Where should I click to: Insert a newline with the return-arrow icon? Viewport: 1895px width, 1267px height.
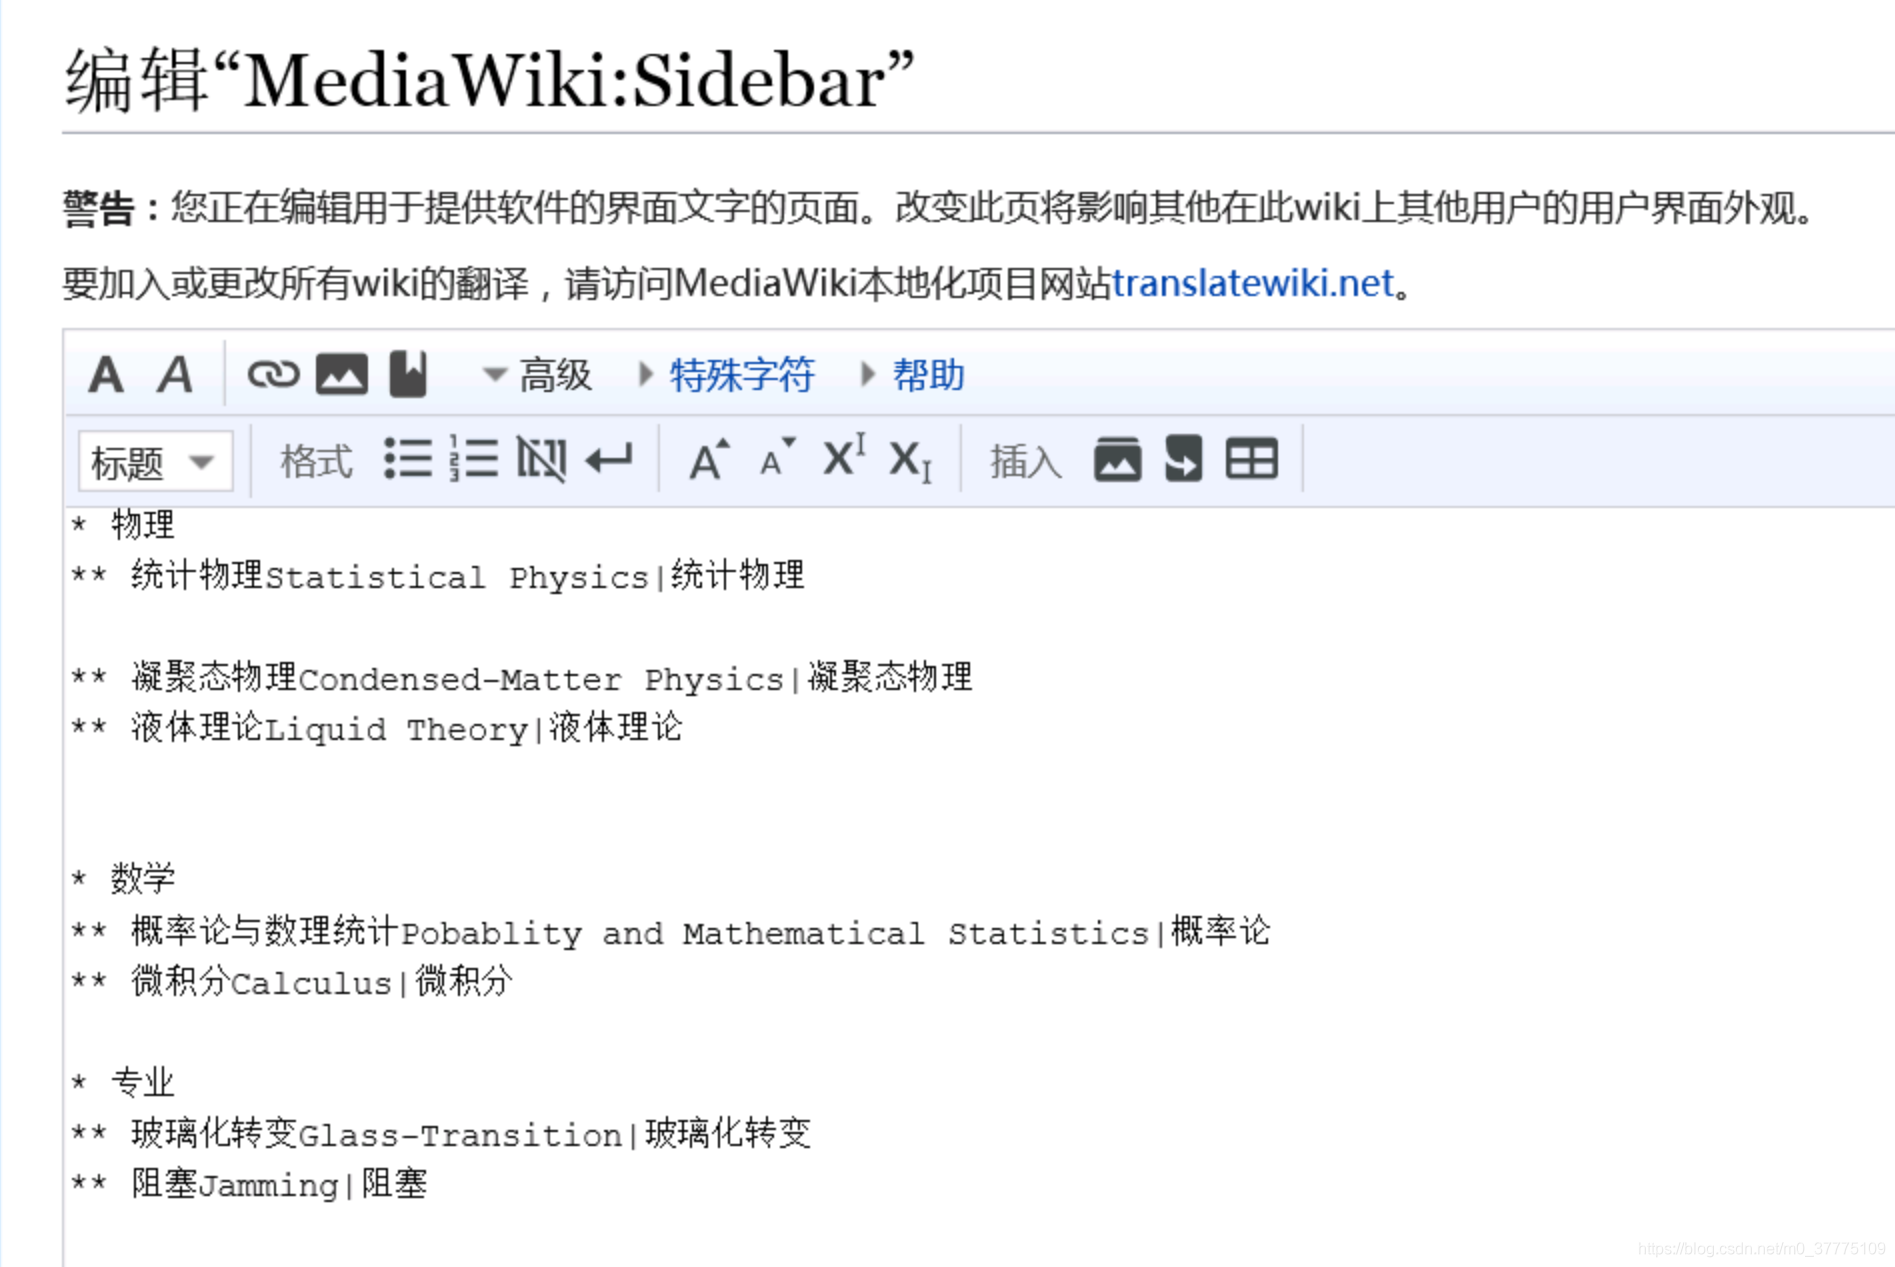click(x=611, y=460)
